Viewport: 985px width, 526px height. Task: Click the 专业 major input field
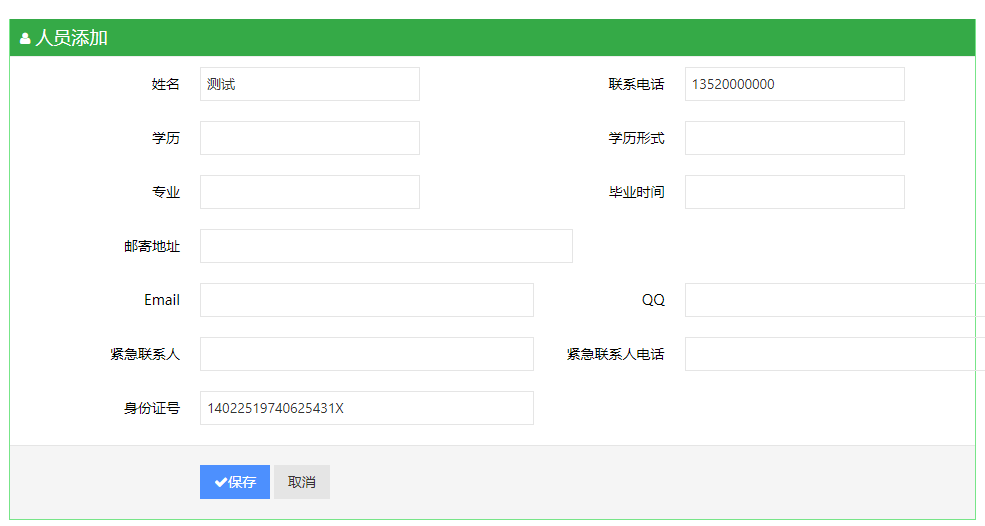(x=310, y=192)
